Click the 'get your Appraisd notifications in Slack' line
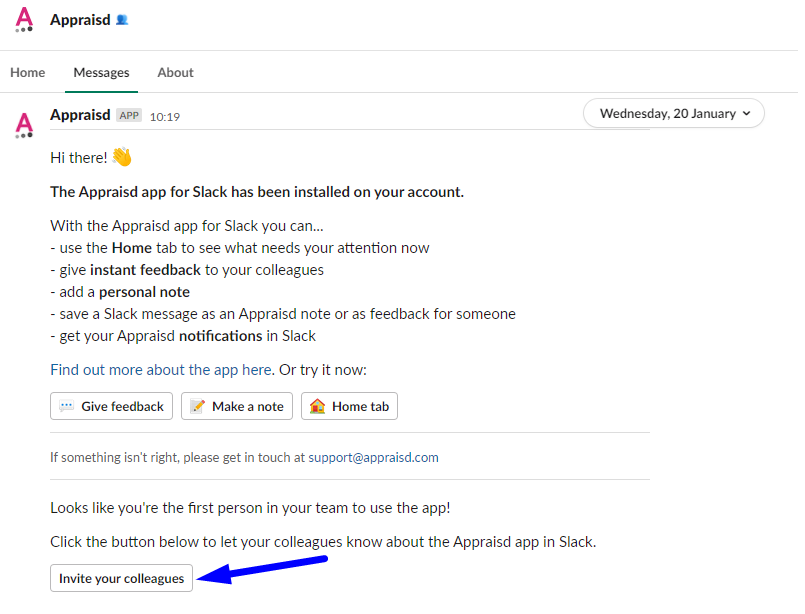 click(x=183, y=336)
